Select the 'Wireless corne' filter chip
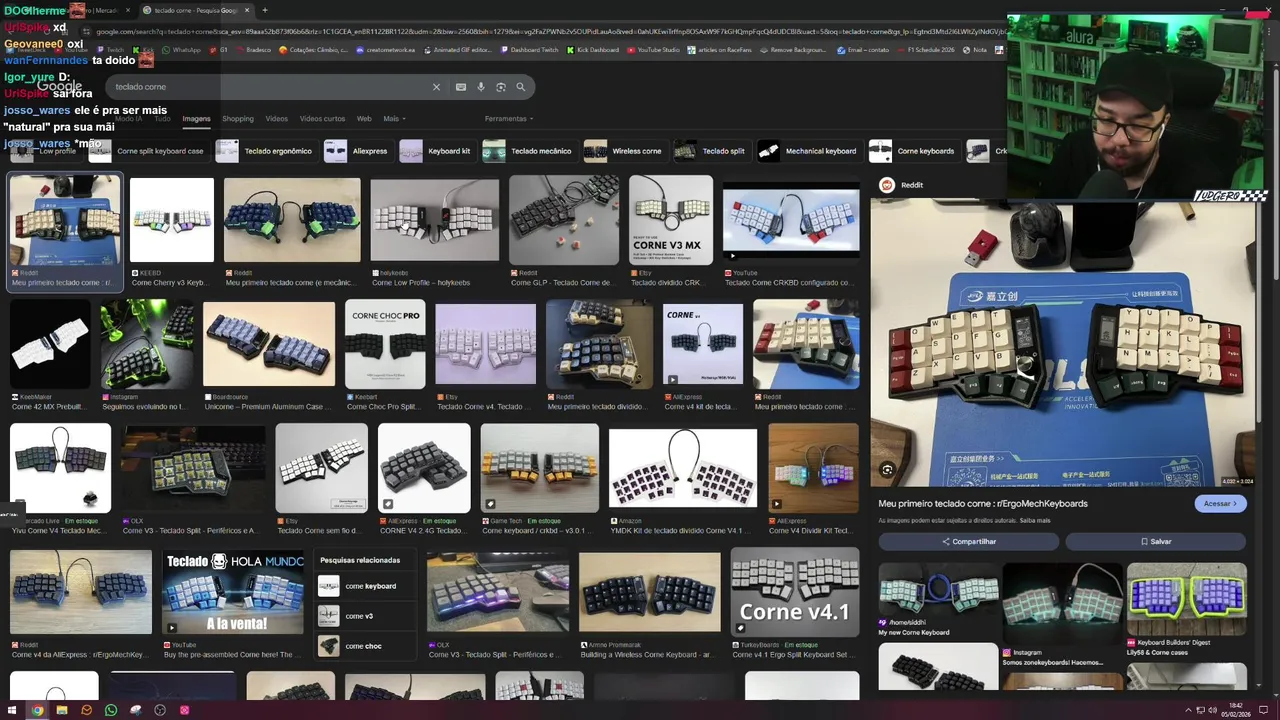Screen dimensions: 1280x720 tap(624, 151)
